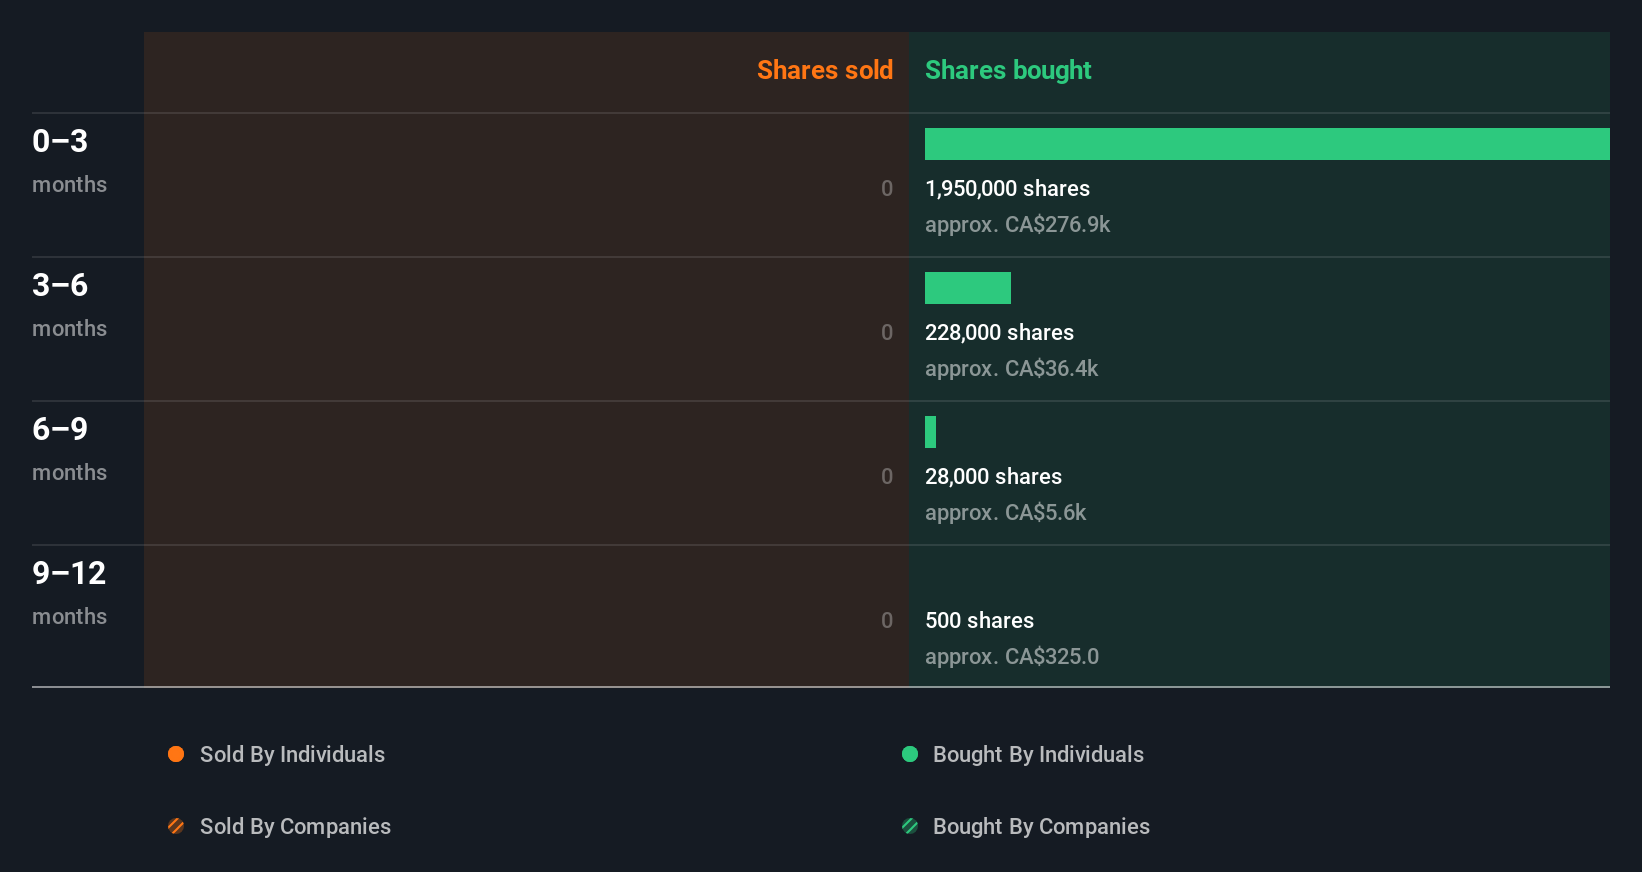Click the striped Bought By Companies icon

point(910,826)
